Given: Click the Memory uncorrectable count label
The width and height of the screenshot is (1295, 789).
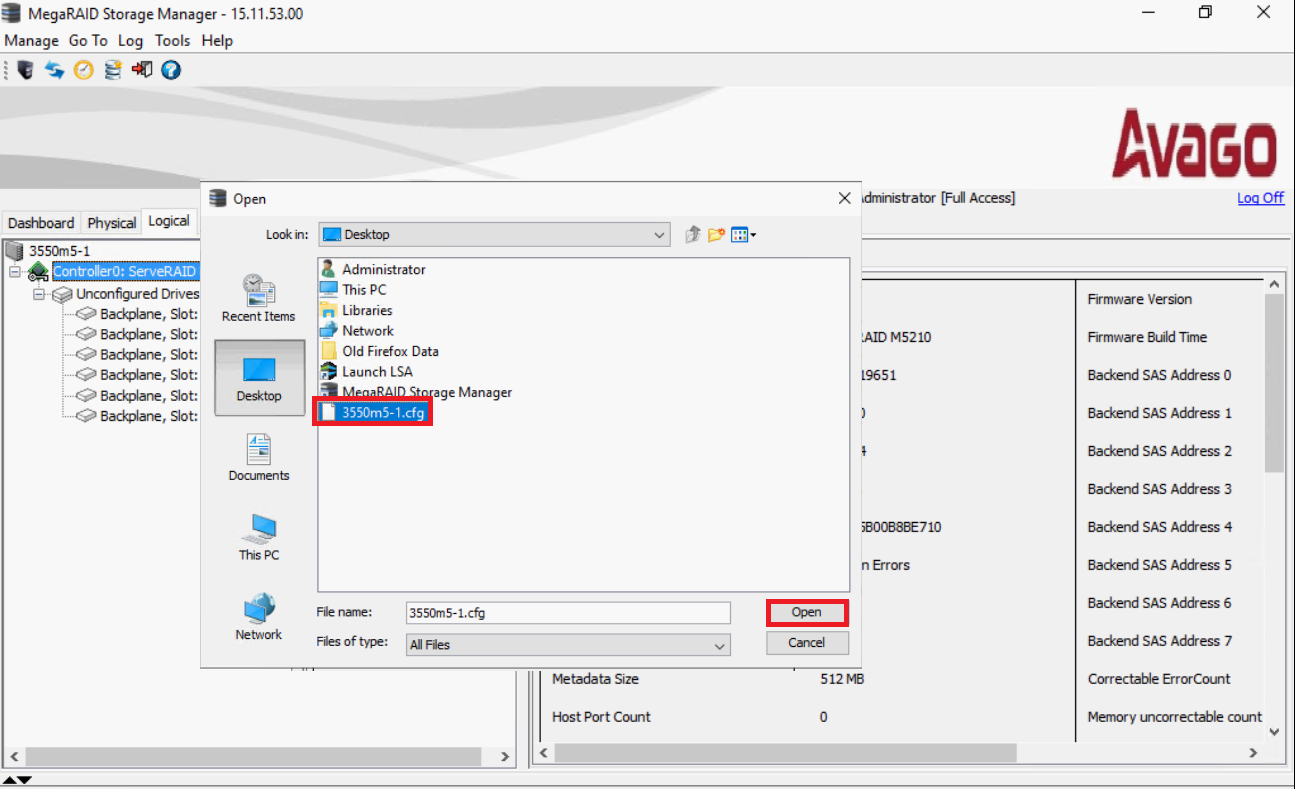Looking at the screenshot, I should (x=1175, y=717).
